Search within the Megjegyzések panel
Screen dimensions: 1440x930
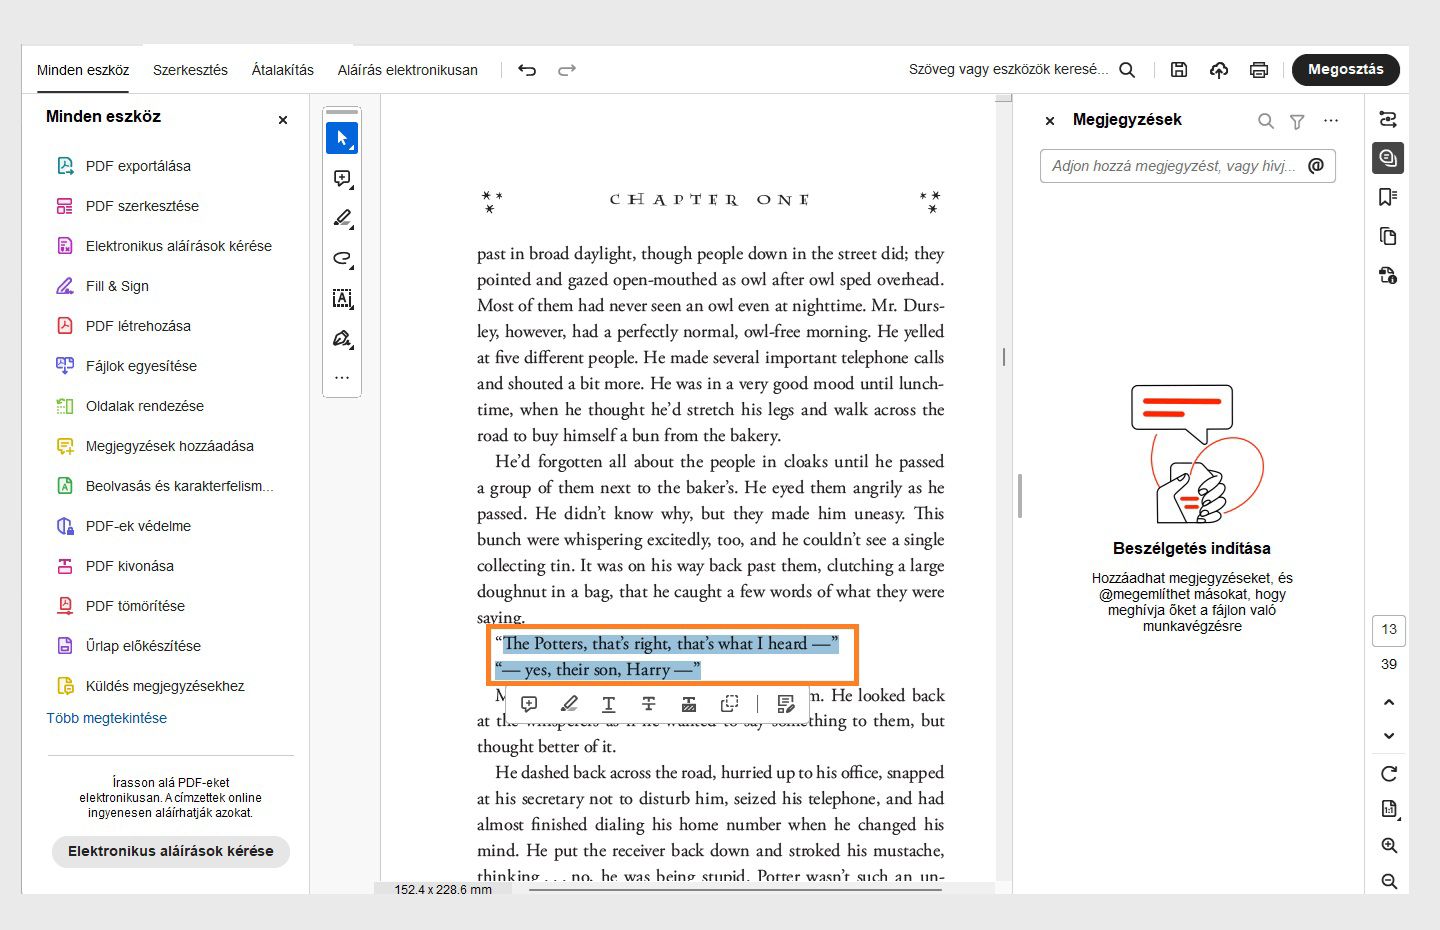click(x=1266, y=121)
